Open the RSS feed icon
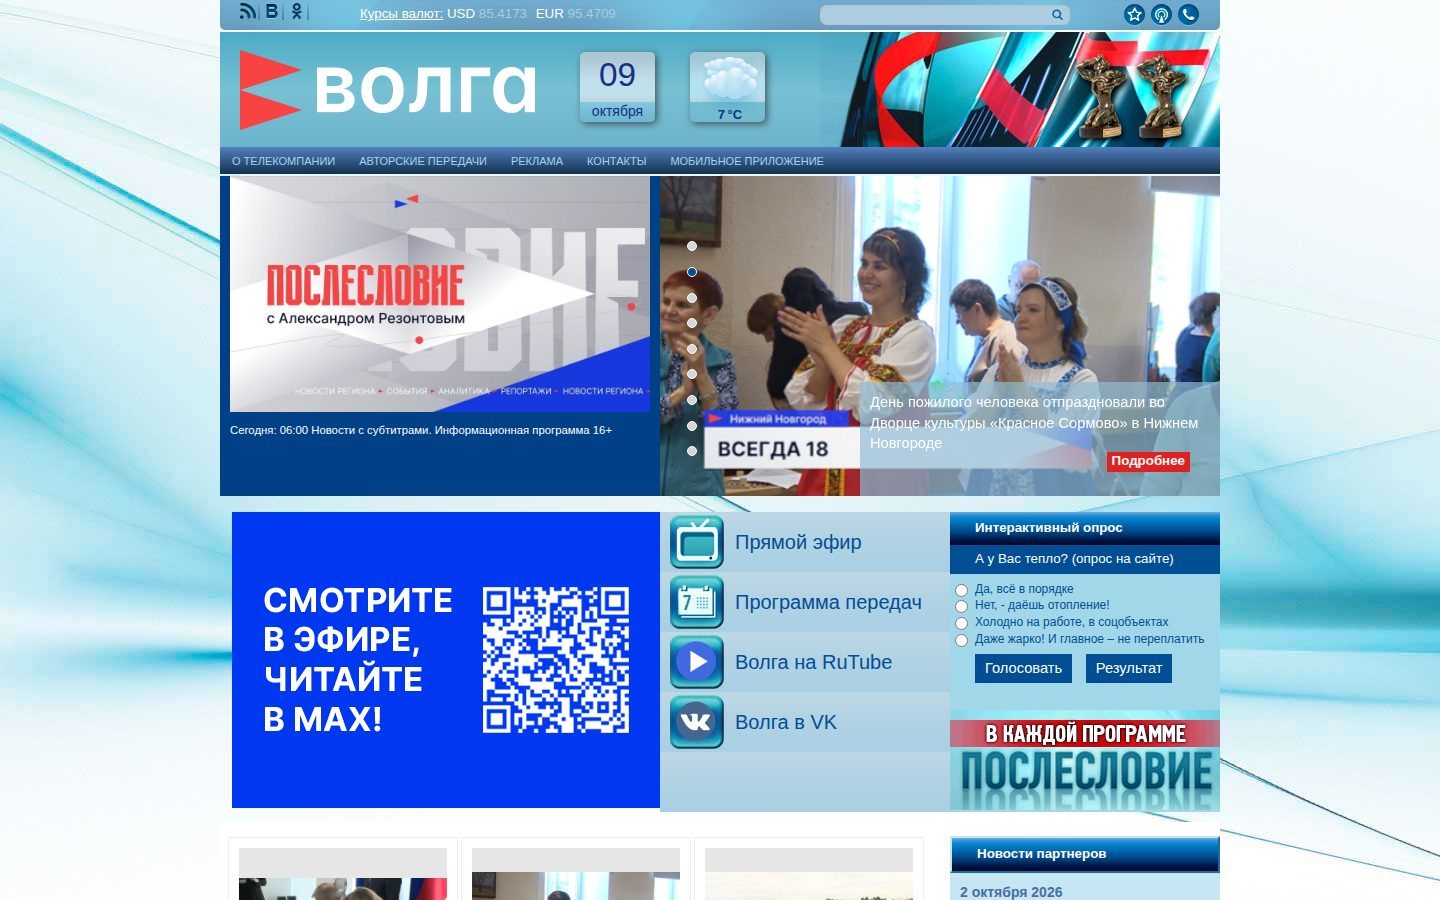Viewport: 1440px width, 900px height. tap(248, 12)
